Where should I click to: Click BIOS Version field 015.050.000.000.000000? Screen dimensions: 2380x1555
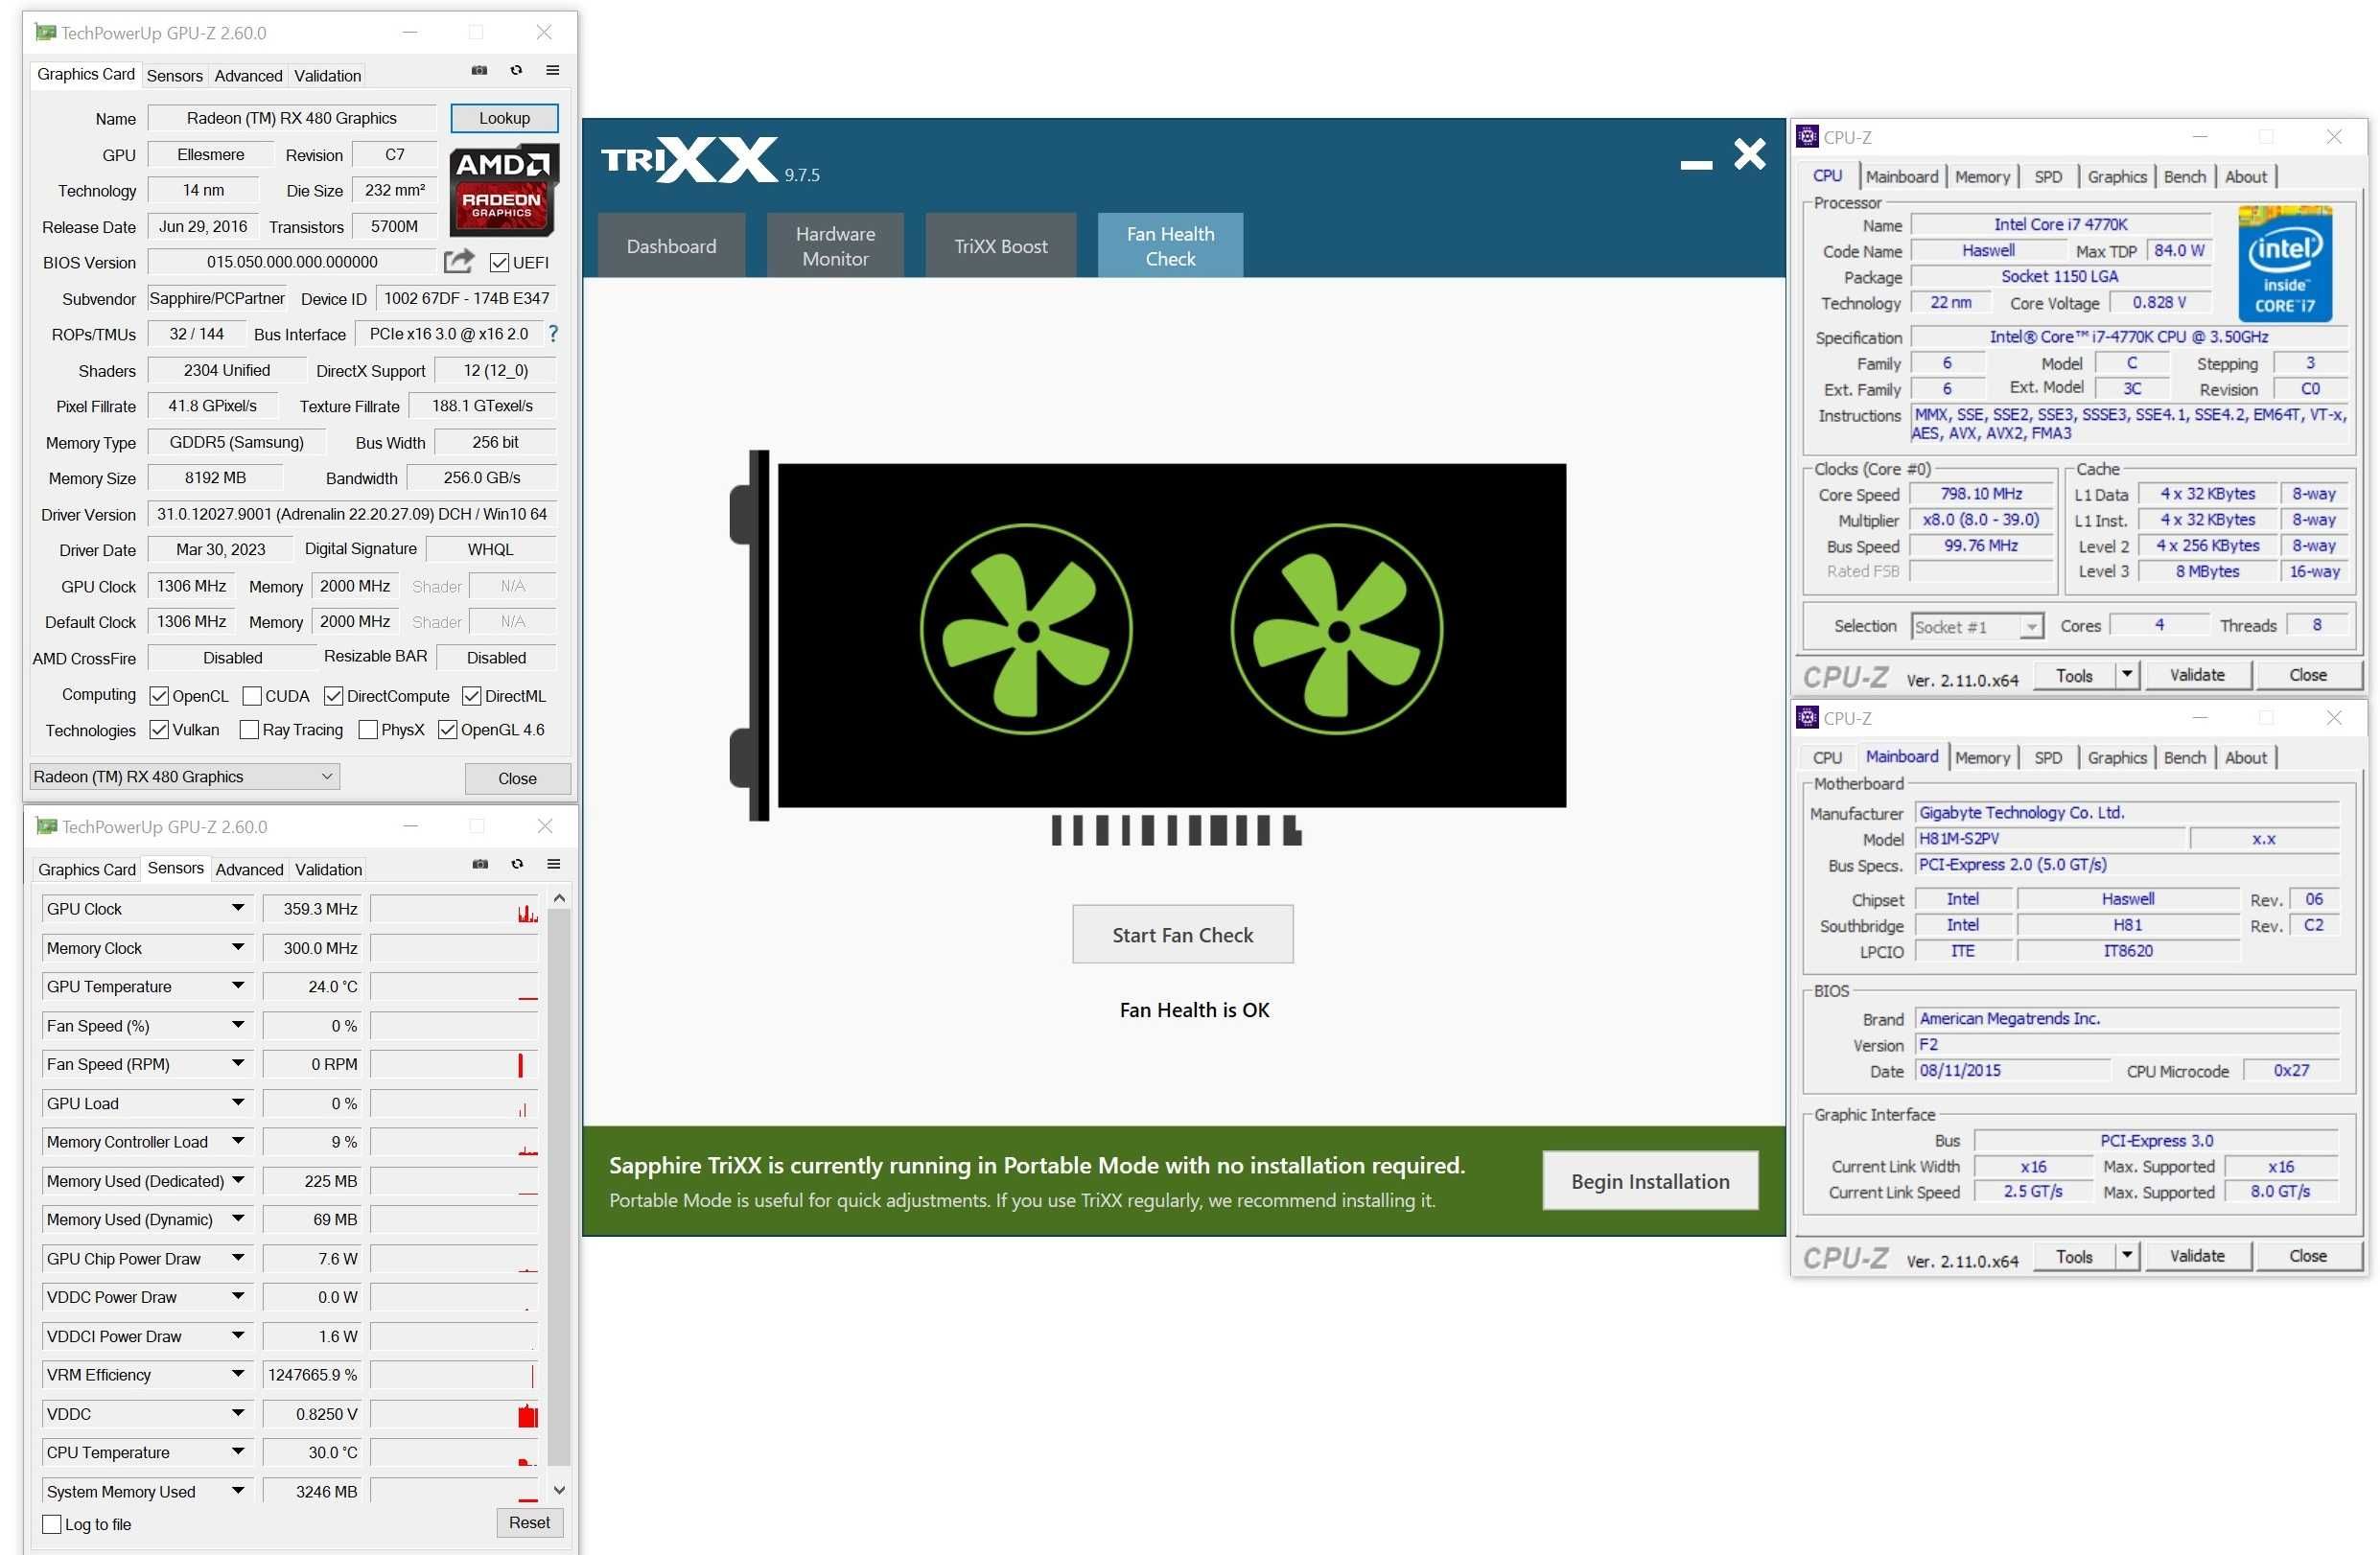click(x=292, y=262)
